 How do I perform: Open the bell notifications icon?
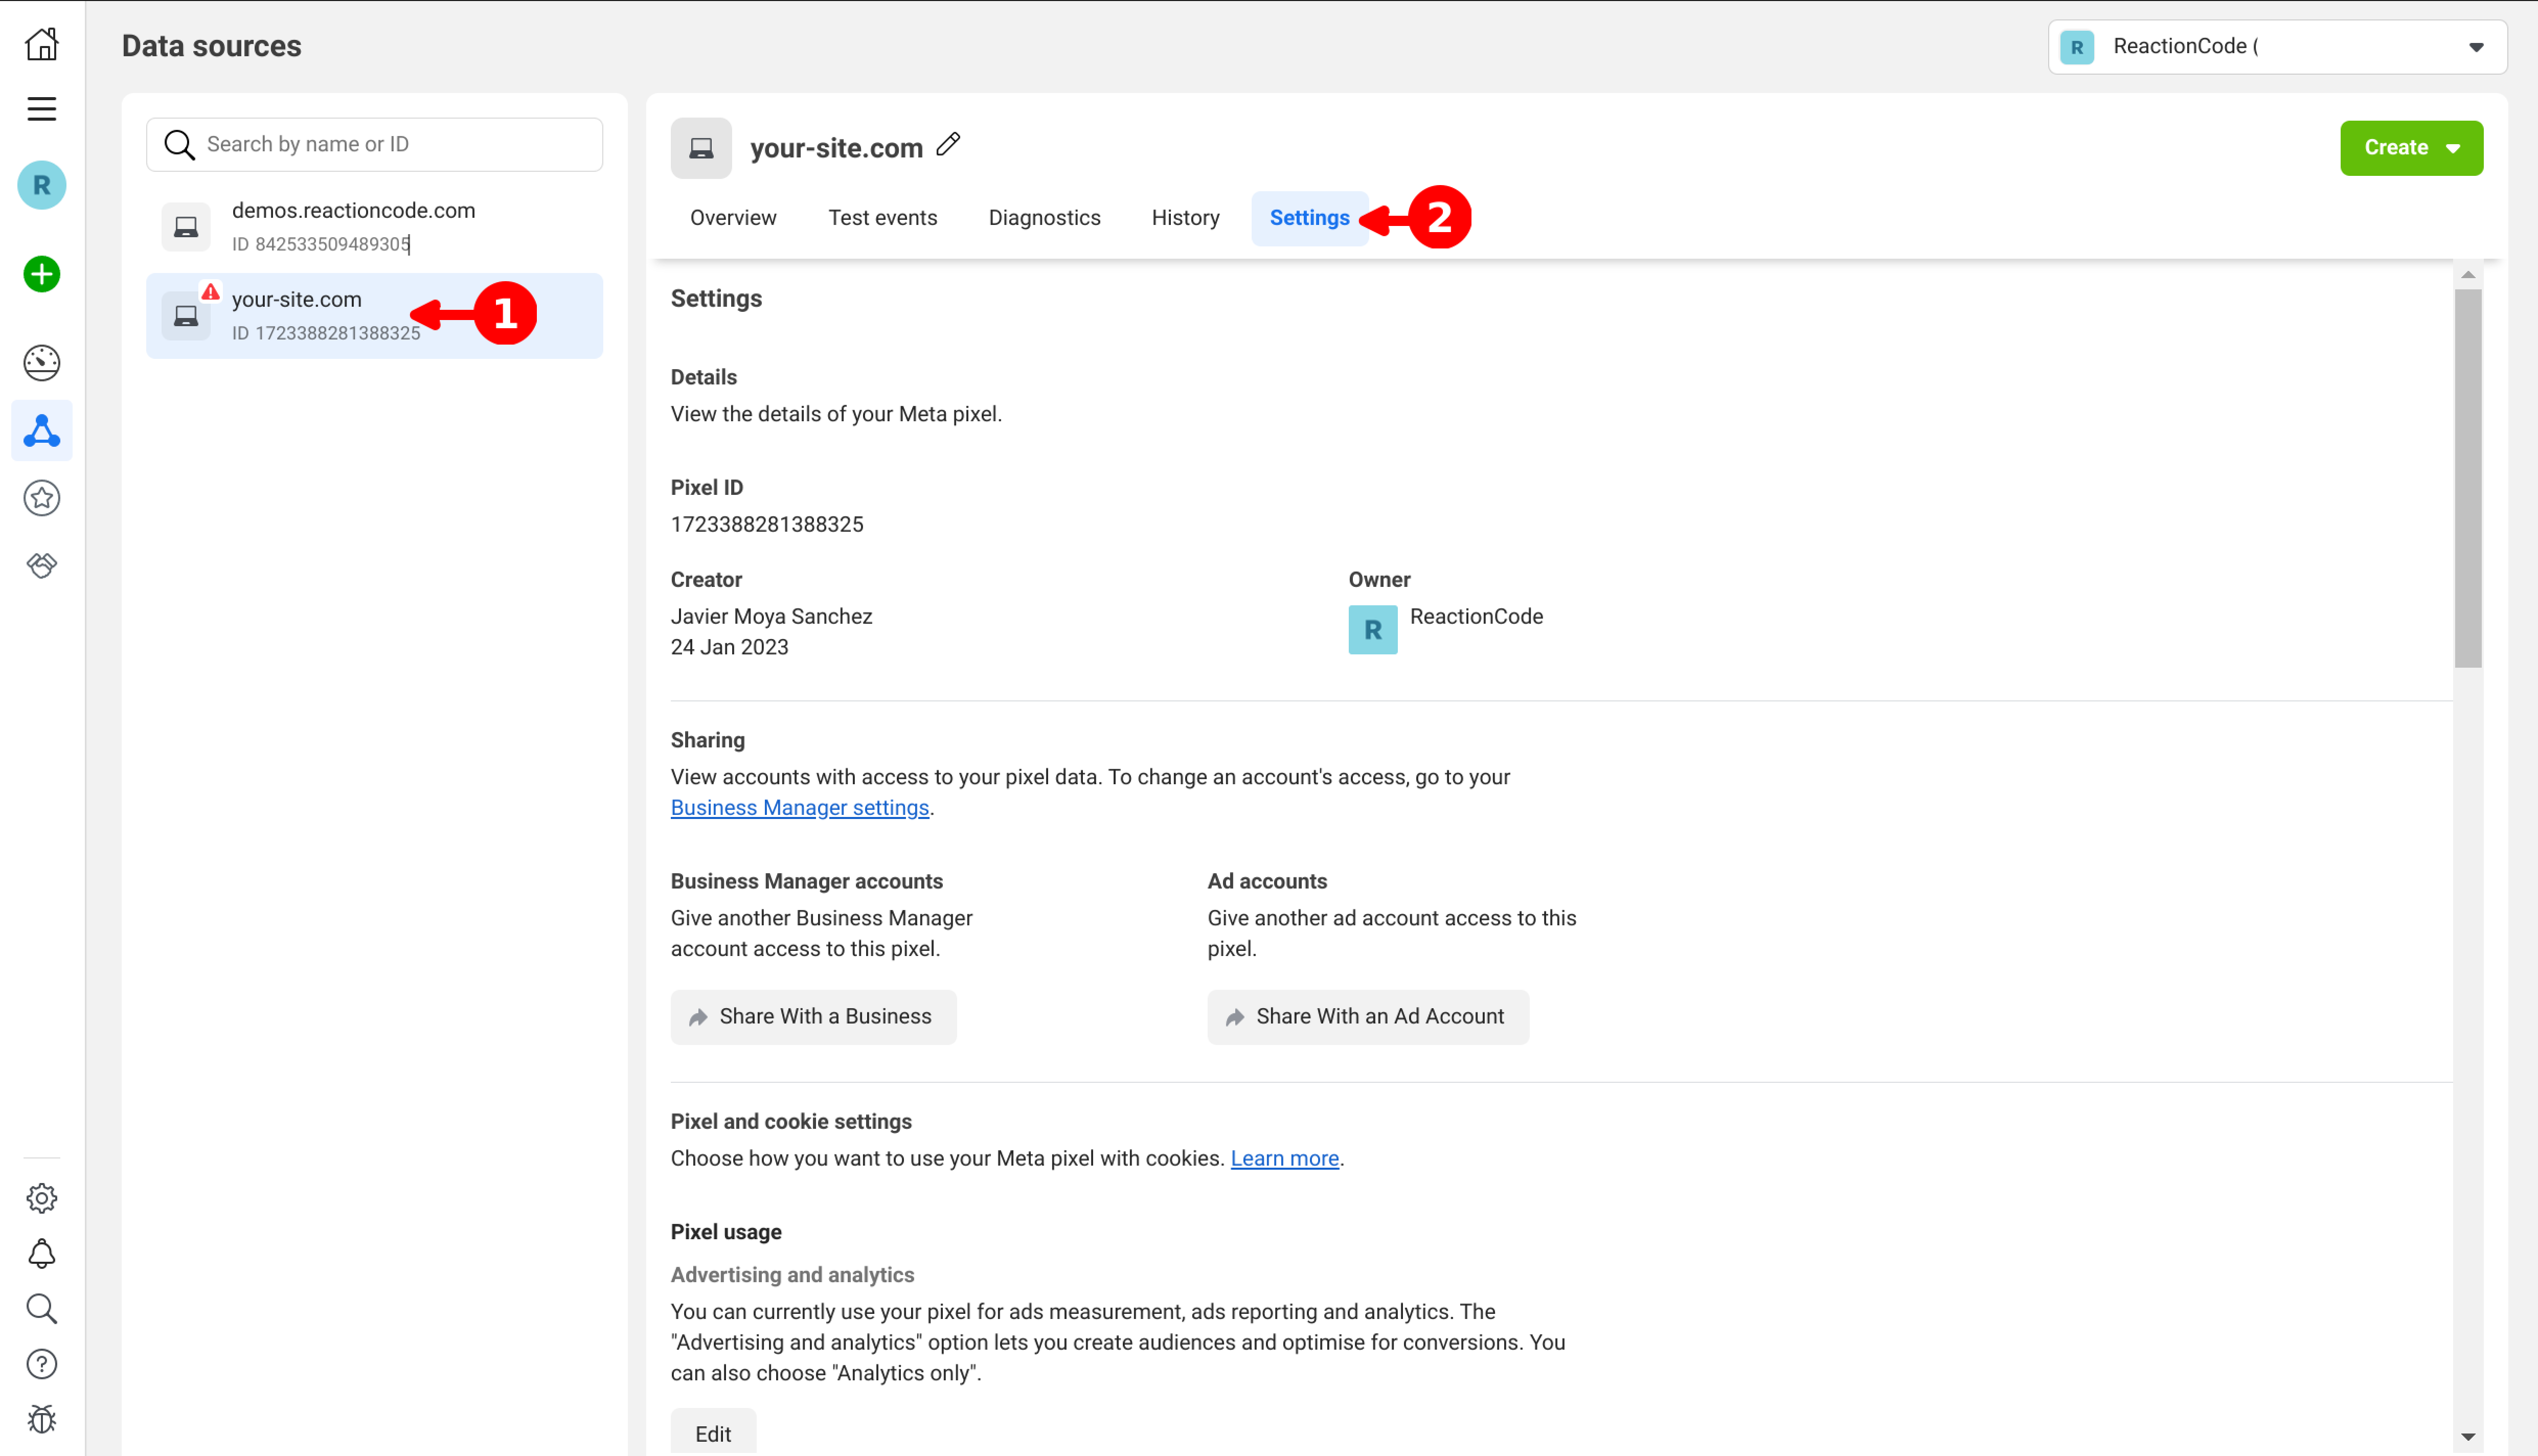pos(41,1254)
